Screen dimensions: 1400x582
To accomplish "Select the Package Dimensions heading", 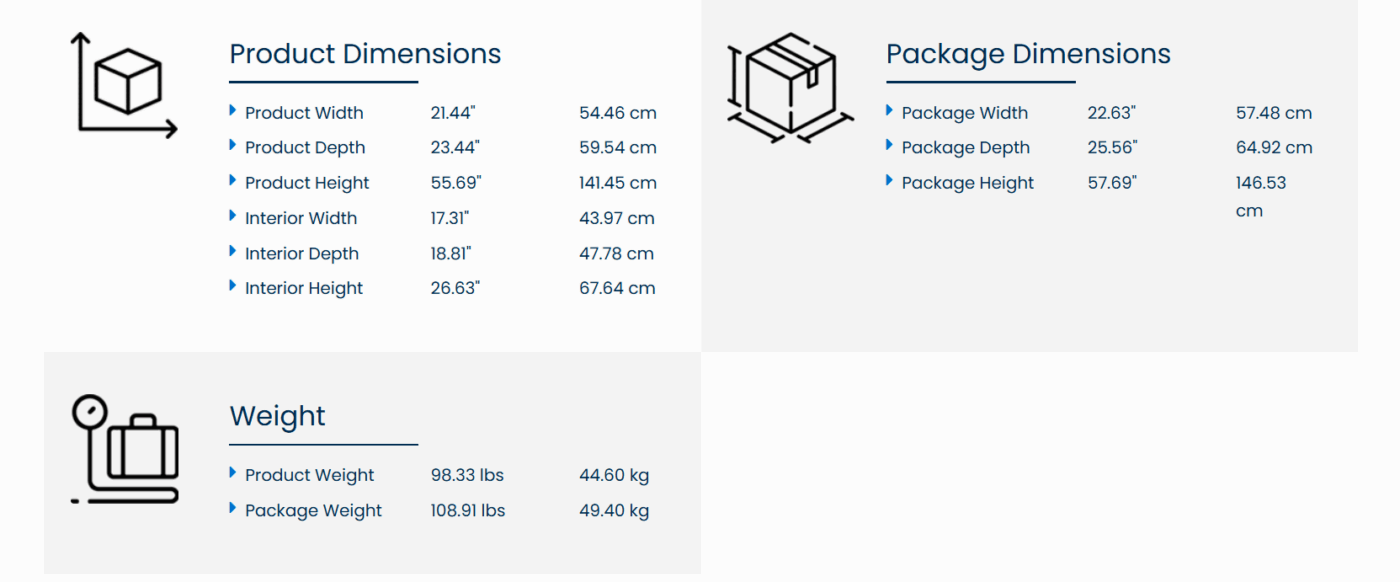I will coord(1028,54).
